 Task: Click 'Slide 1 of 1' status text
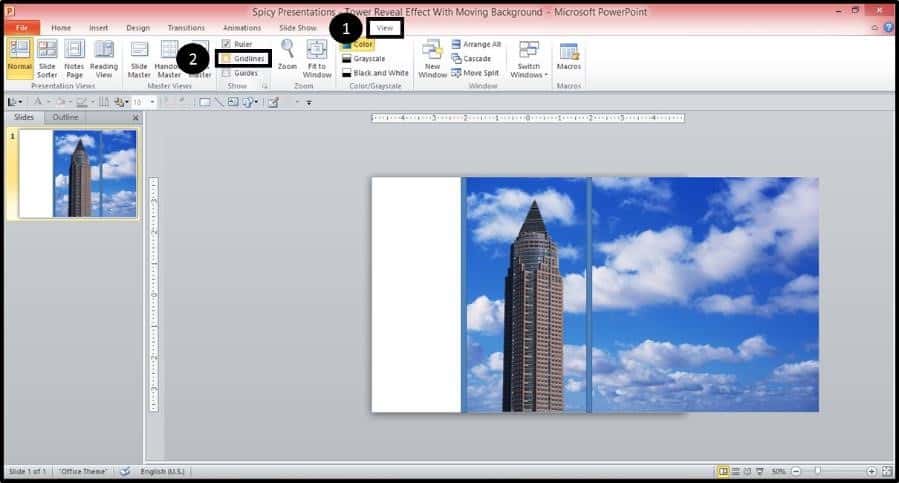27,472
